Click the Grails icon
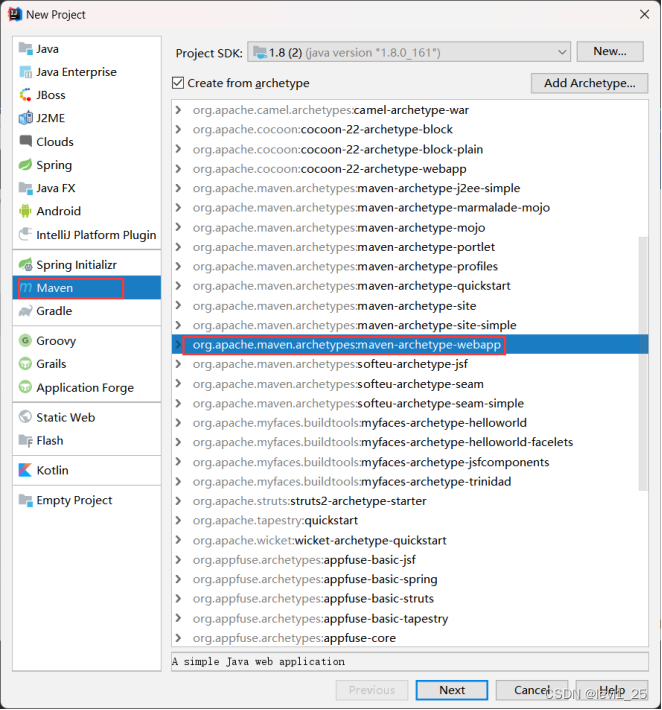The image size is (662, 710). [25, 364]
